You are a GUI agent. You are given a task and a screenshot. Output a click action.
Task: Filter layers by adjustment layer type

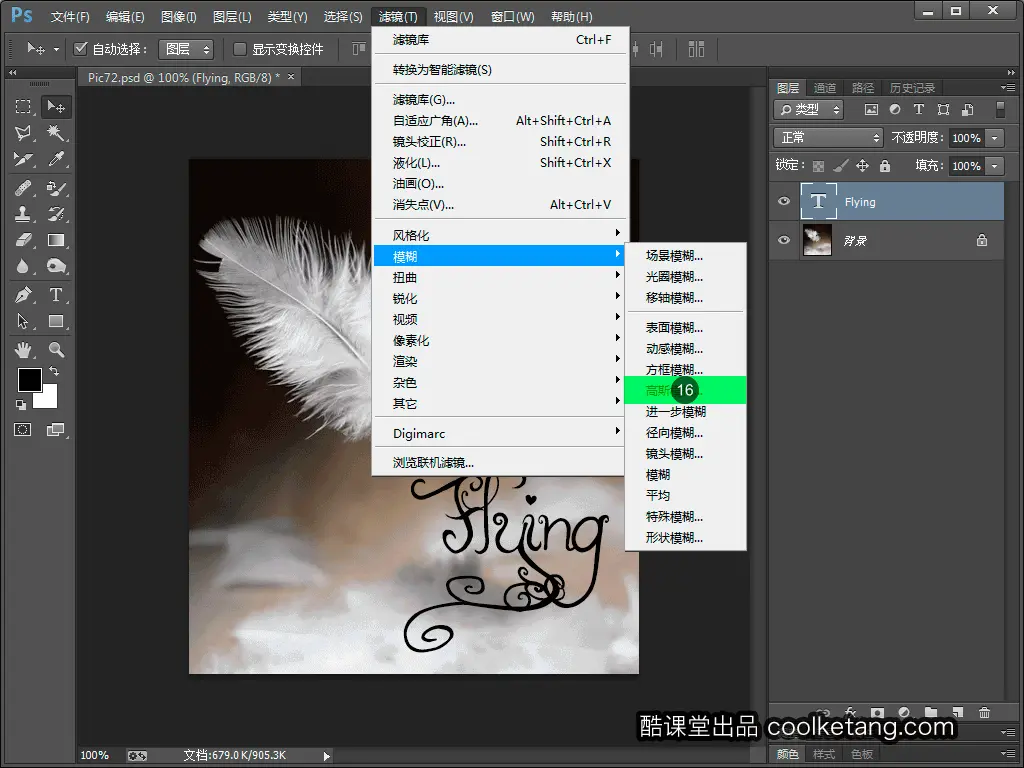pyautogui.click(x=895, y=110)
